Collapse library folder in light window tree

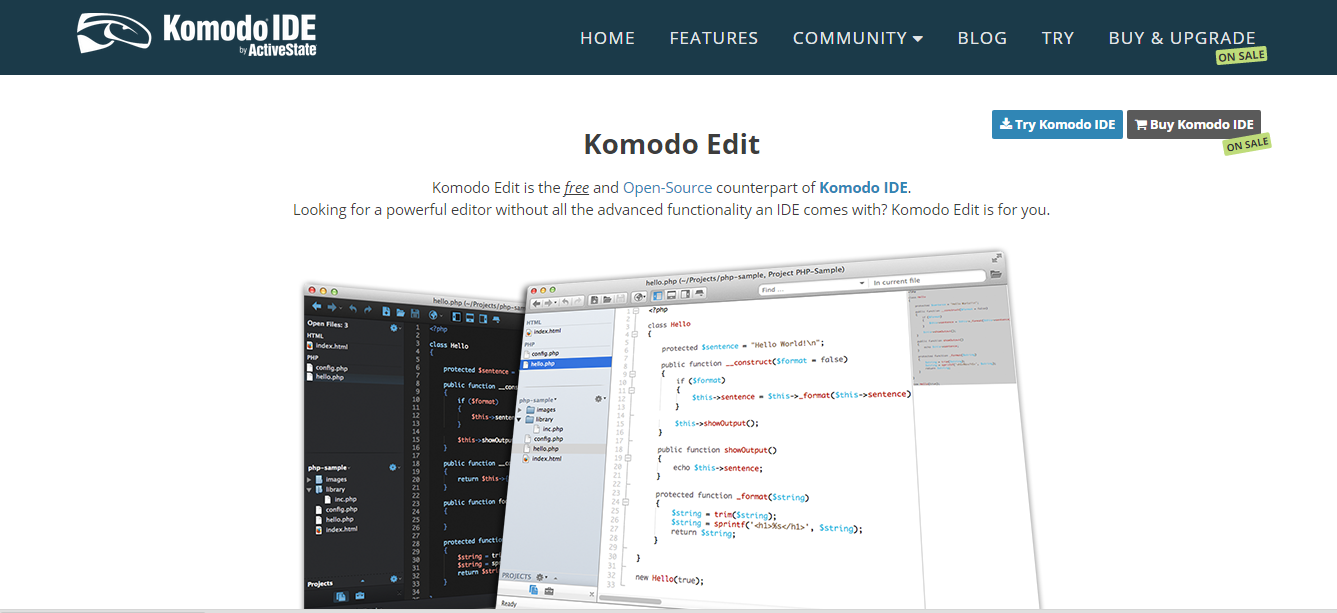tap(519, 419)
